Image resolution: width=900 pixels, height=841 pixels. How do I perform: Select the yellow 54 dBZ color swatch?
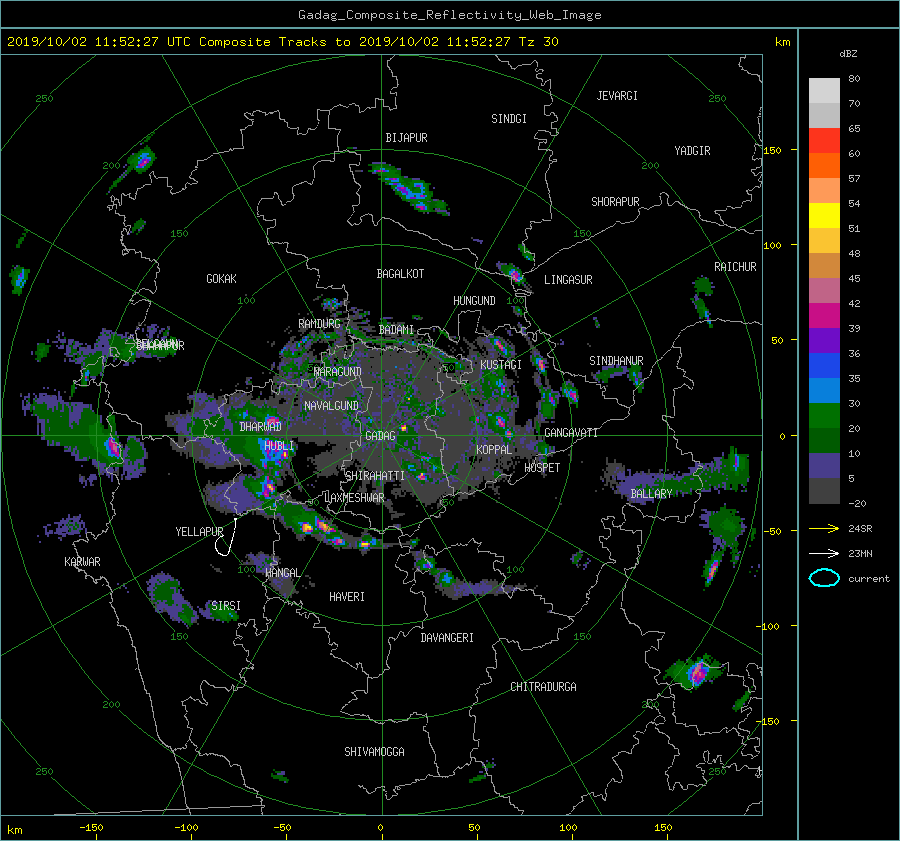[x=824, y=215]
